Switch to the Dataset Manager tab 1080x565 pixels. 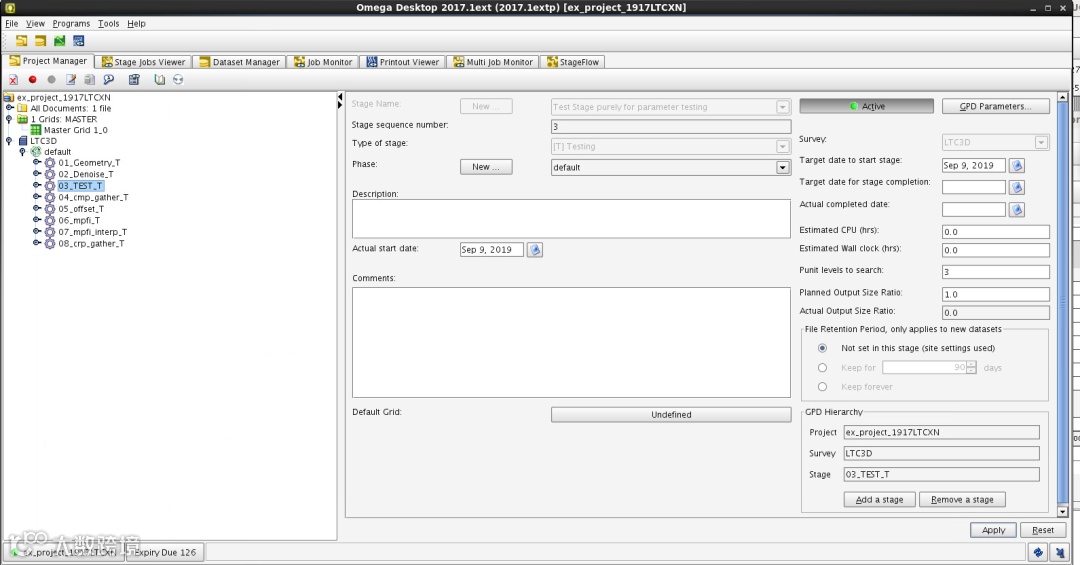[240, 62]
